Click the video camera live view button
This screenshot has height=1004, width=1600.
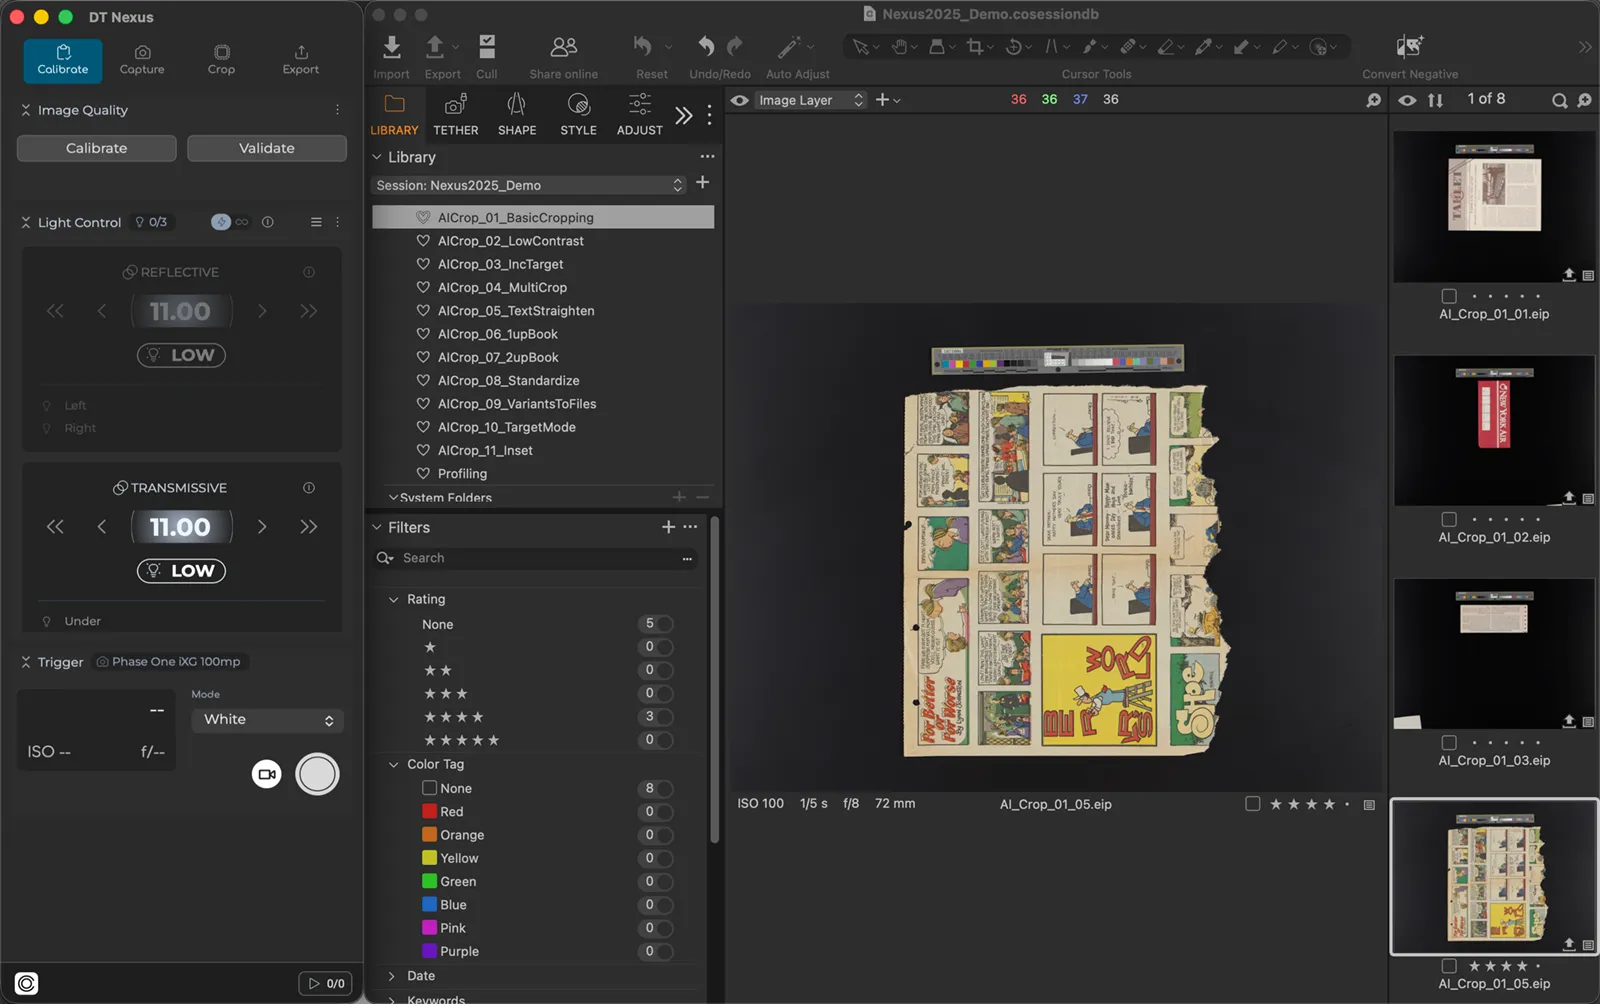[267, 774]
